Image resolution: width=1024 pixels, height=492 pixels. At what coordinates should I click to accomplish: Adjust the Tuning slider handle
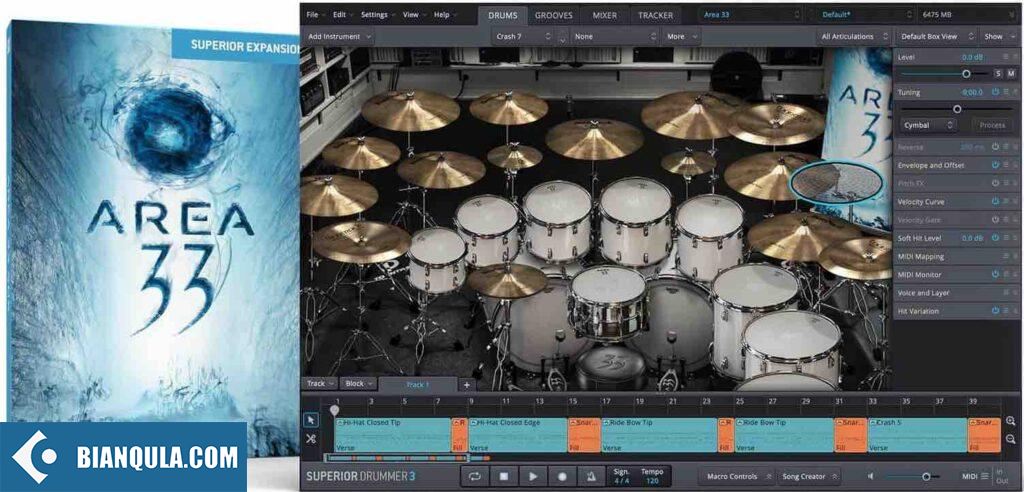pos(957,109)
